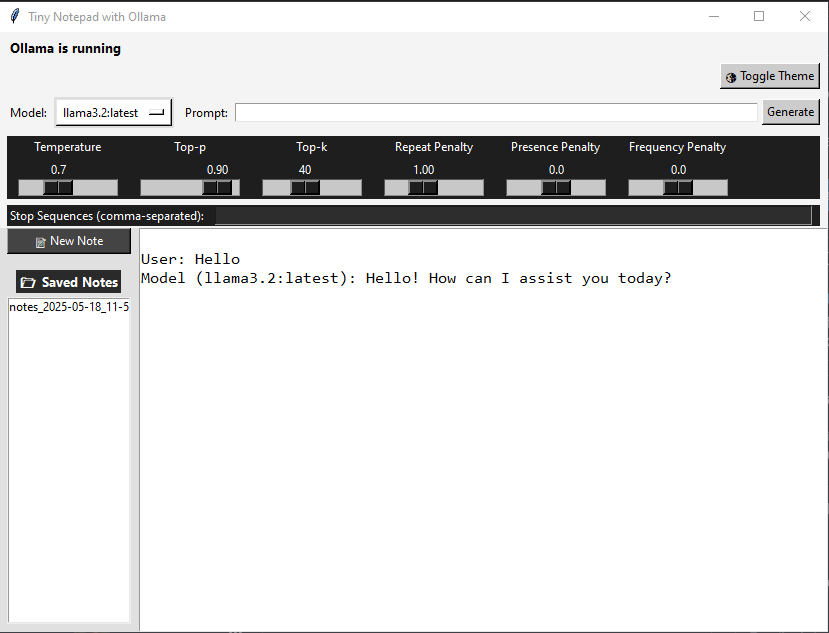This screenshot has width=829, height=633.
Task: Create a New Note
Action: point(69,241)
